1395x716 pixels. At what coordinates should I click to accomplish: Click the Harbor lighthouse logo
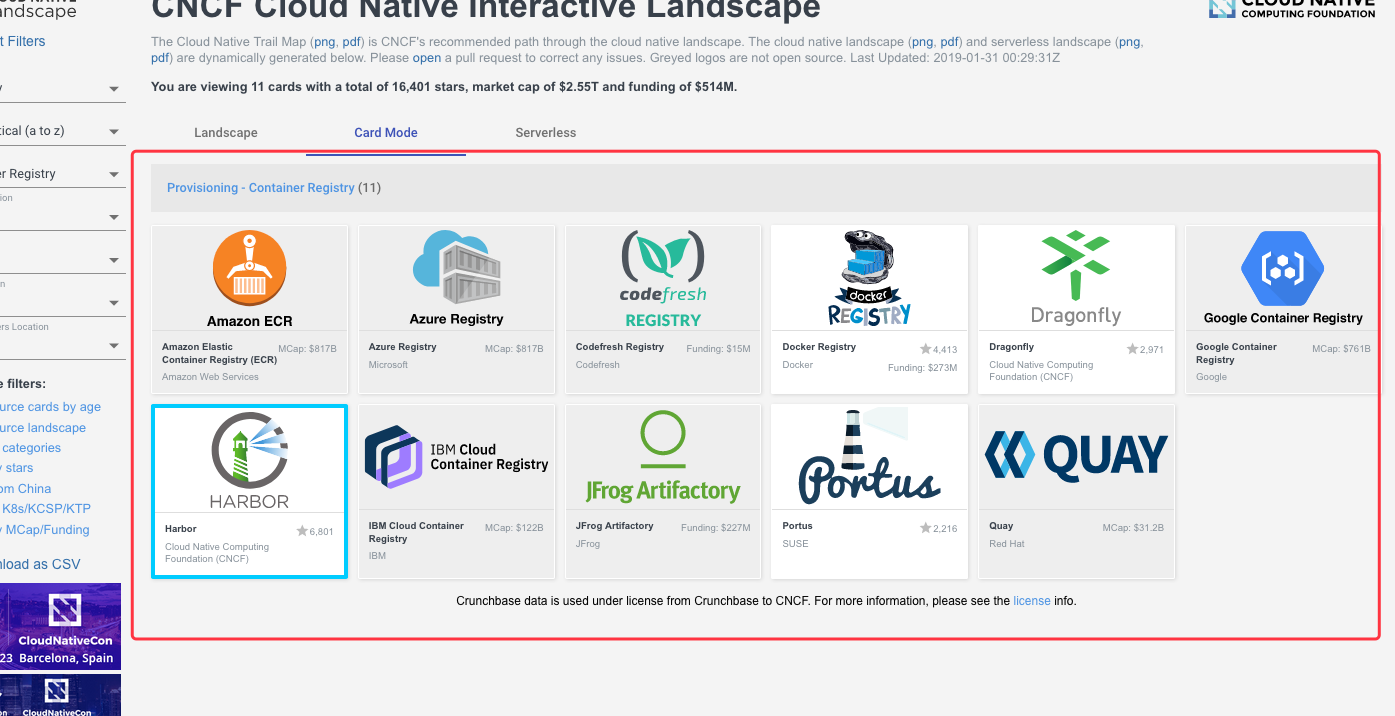tap(249, 459)
